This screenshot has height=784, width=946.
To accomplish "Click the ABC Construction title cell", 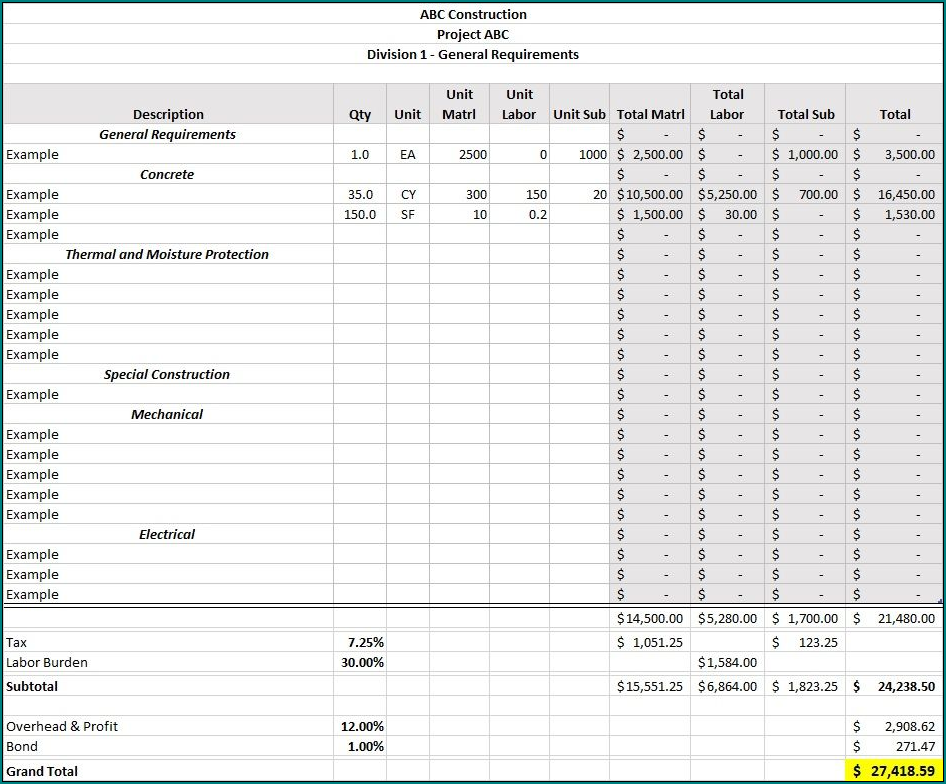I will tap(472, 14).
